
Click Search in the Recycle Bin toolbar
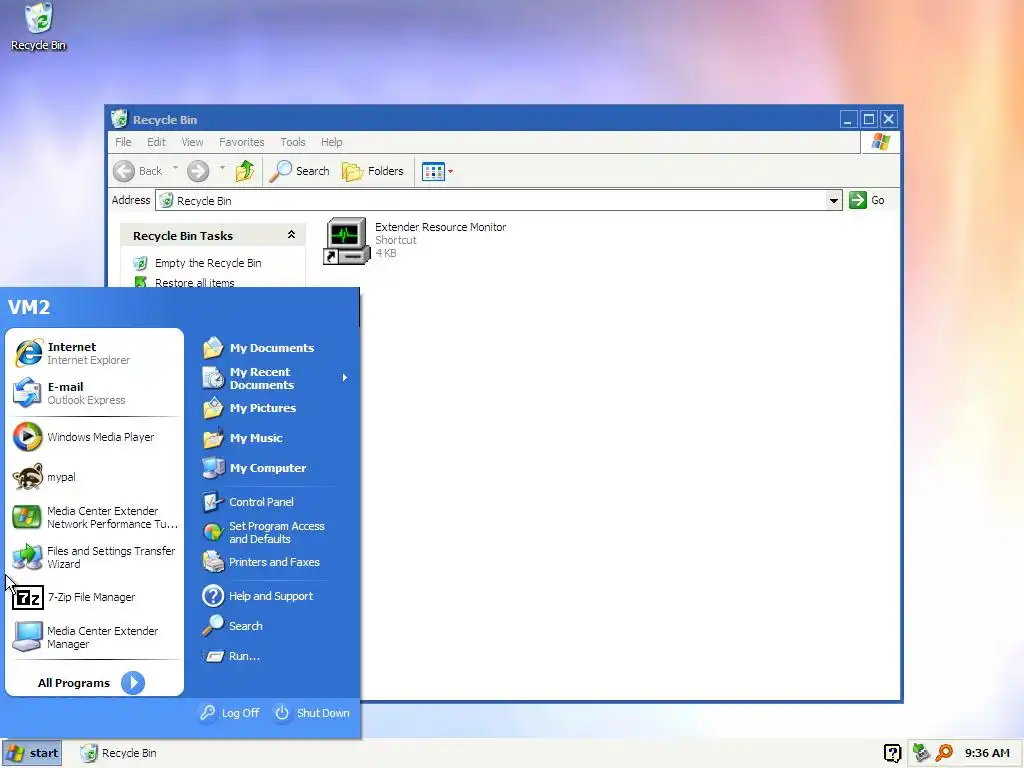(300, 171)
